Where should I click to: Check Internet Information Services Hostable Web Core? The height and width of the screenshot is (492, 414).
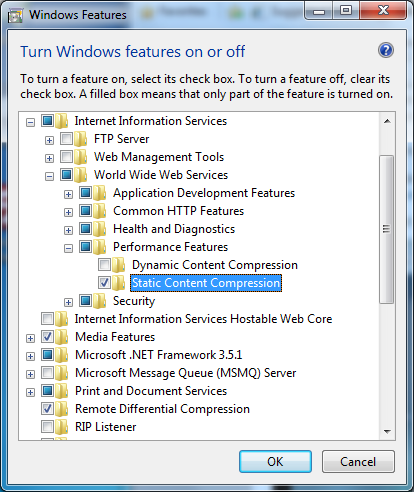[47, 318]
